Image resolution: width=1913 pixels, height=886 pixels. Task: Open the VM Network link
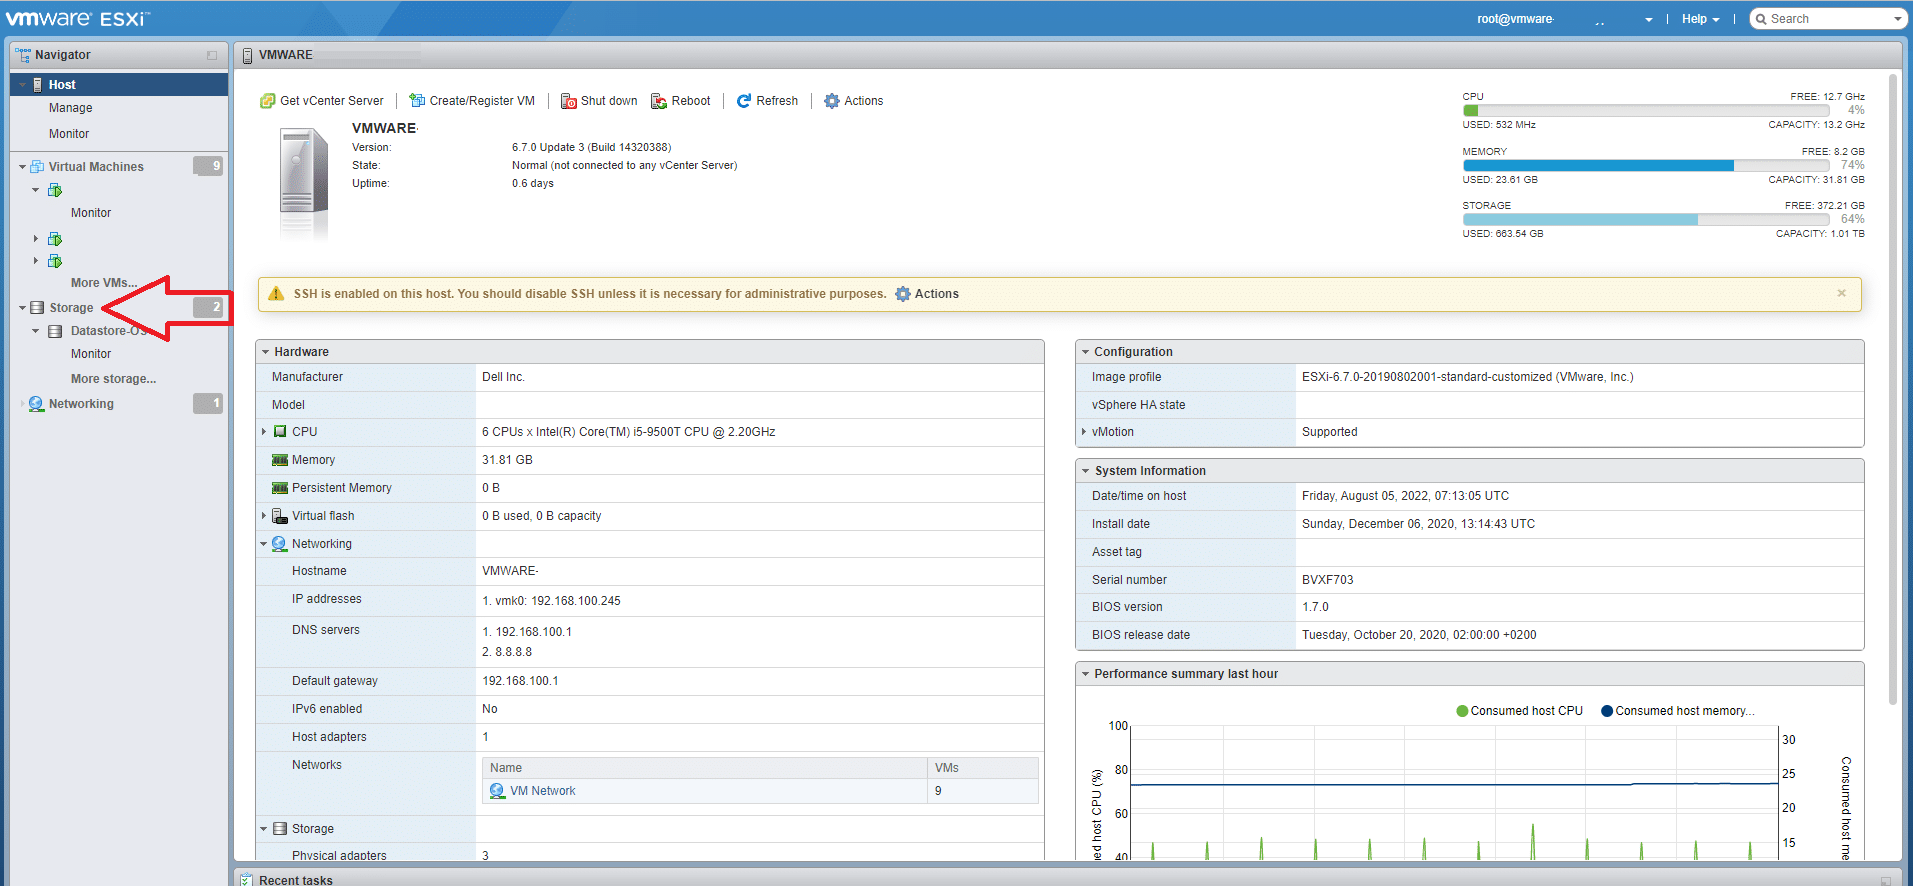pyautogui.click(x=543, y=791)
